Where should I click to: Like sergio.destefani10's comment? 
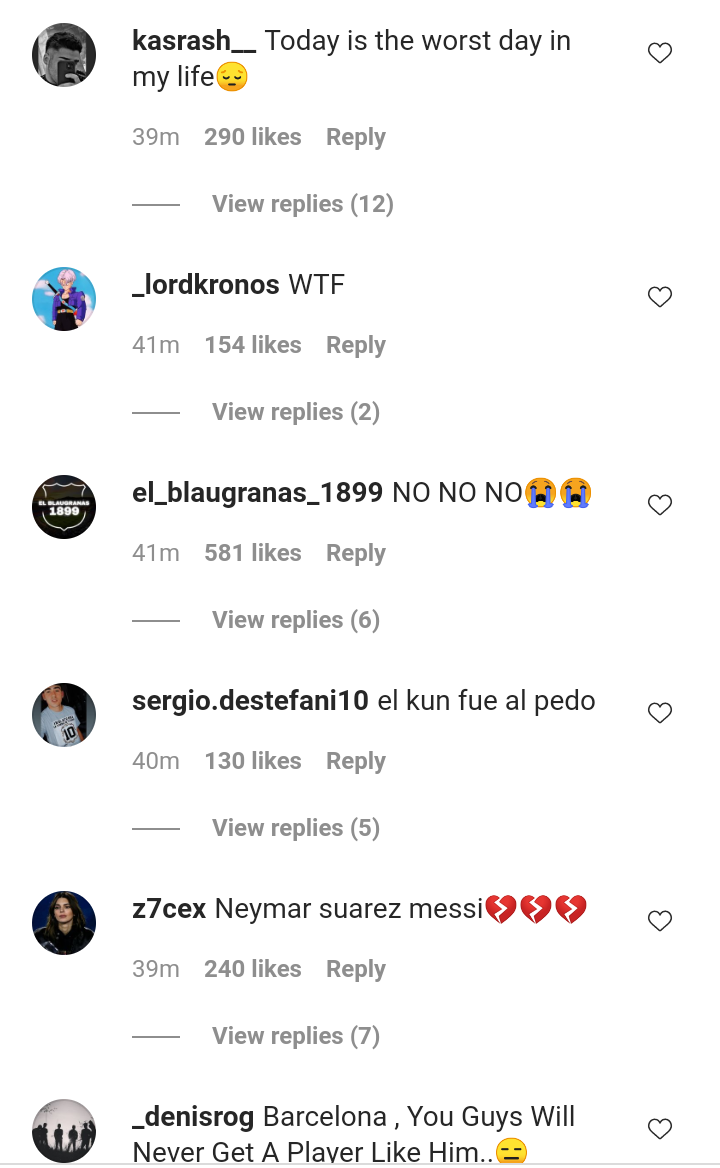coord(659,713)
